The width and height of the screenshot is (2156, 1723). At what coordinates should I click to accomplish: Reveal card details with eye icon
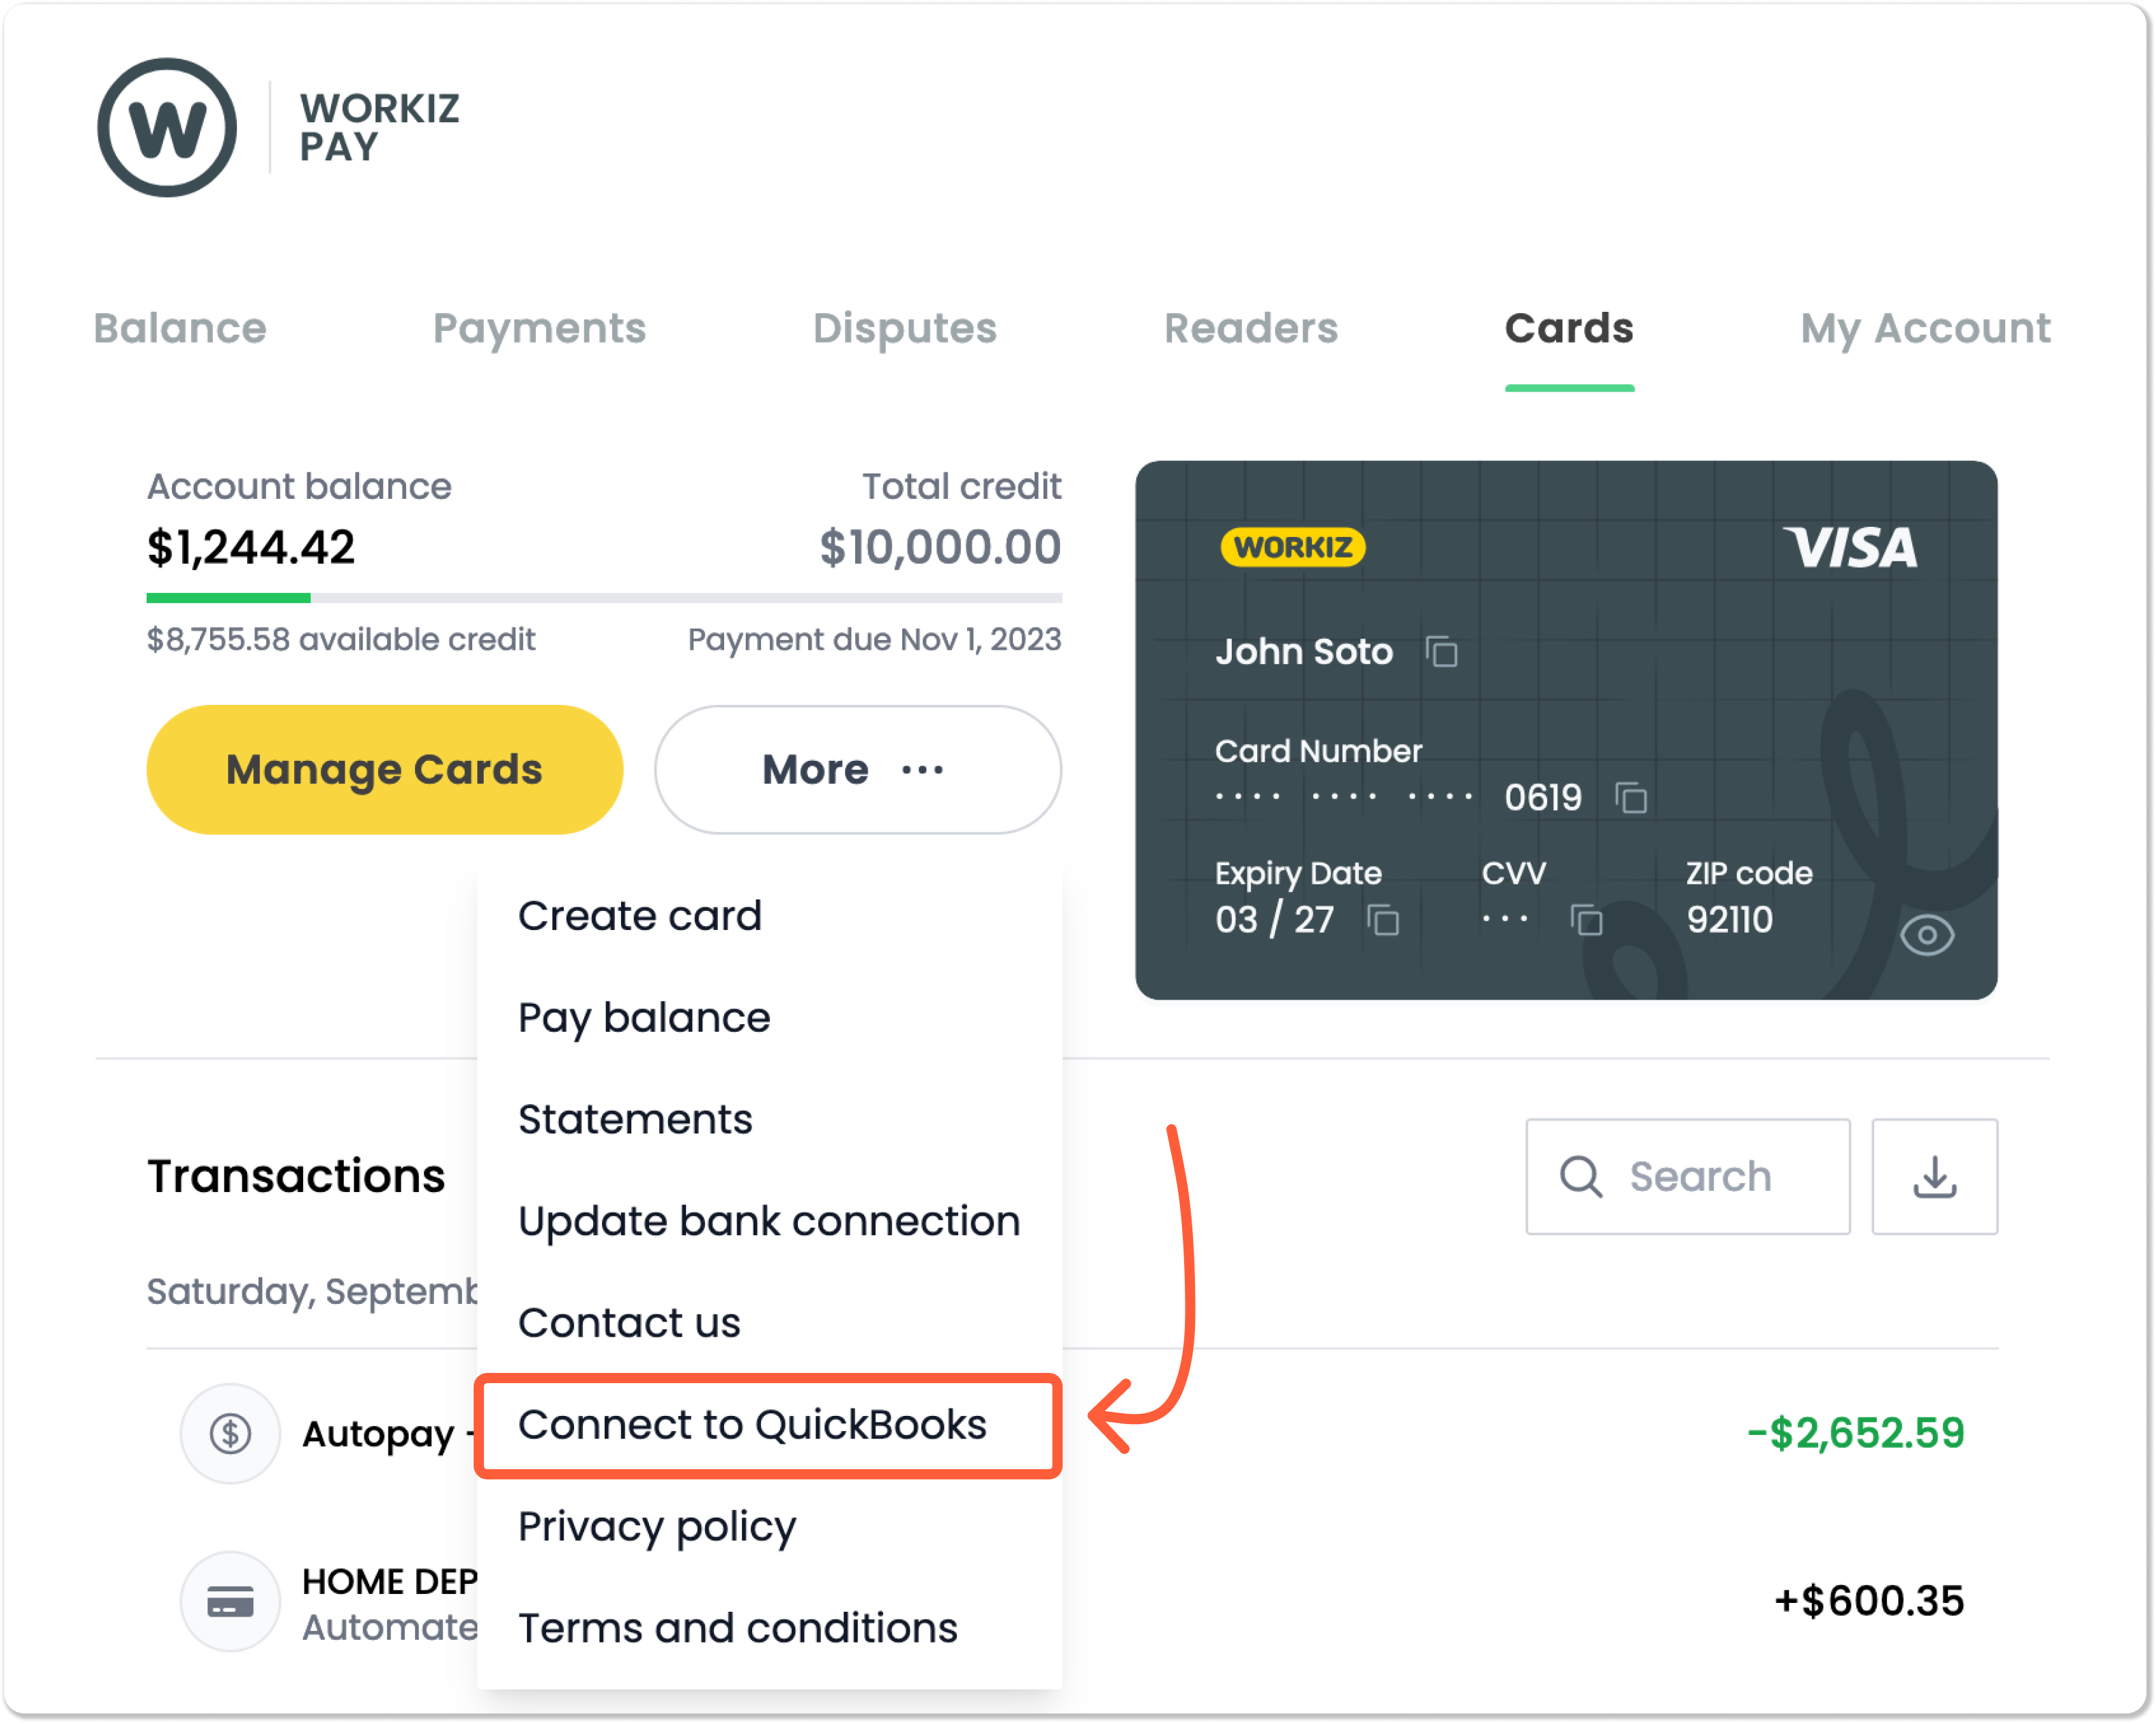1927,936
